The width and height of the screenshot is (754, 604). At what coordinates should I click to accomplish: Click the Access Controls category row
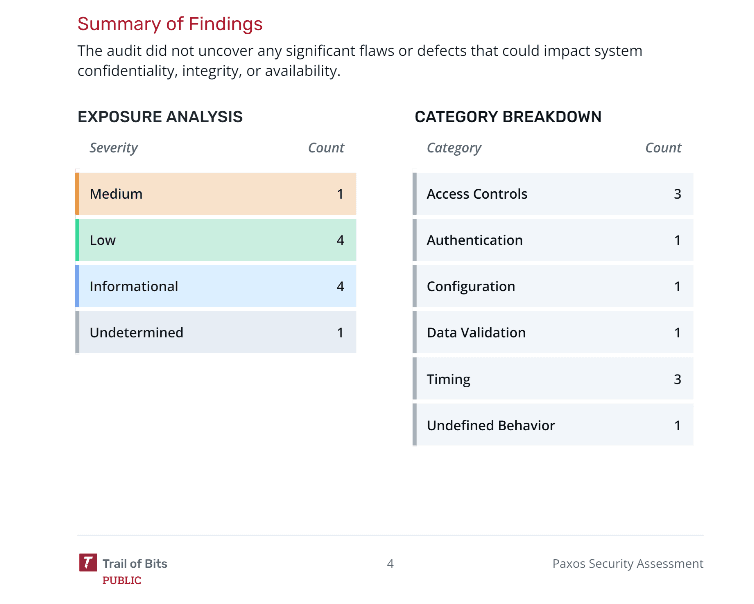(553, 194)
